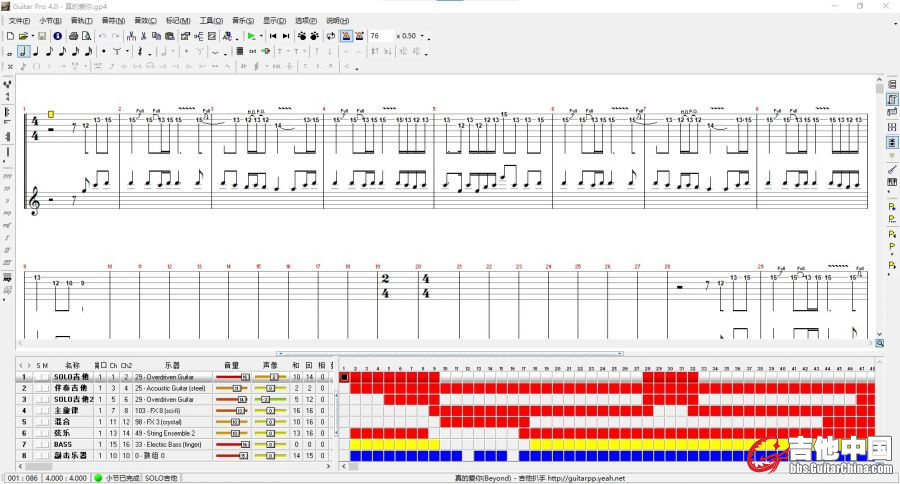This screenshot has width=900, height=484.
Task: Save the score with the floppy icon
Action: point(42,36)
